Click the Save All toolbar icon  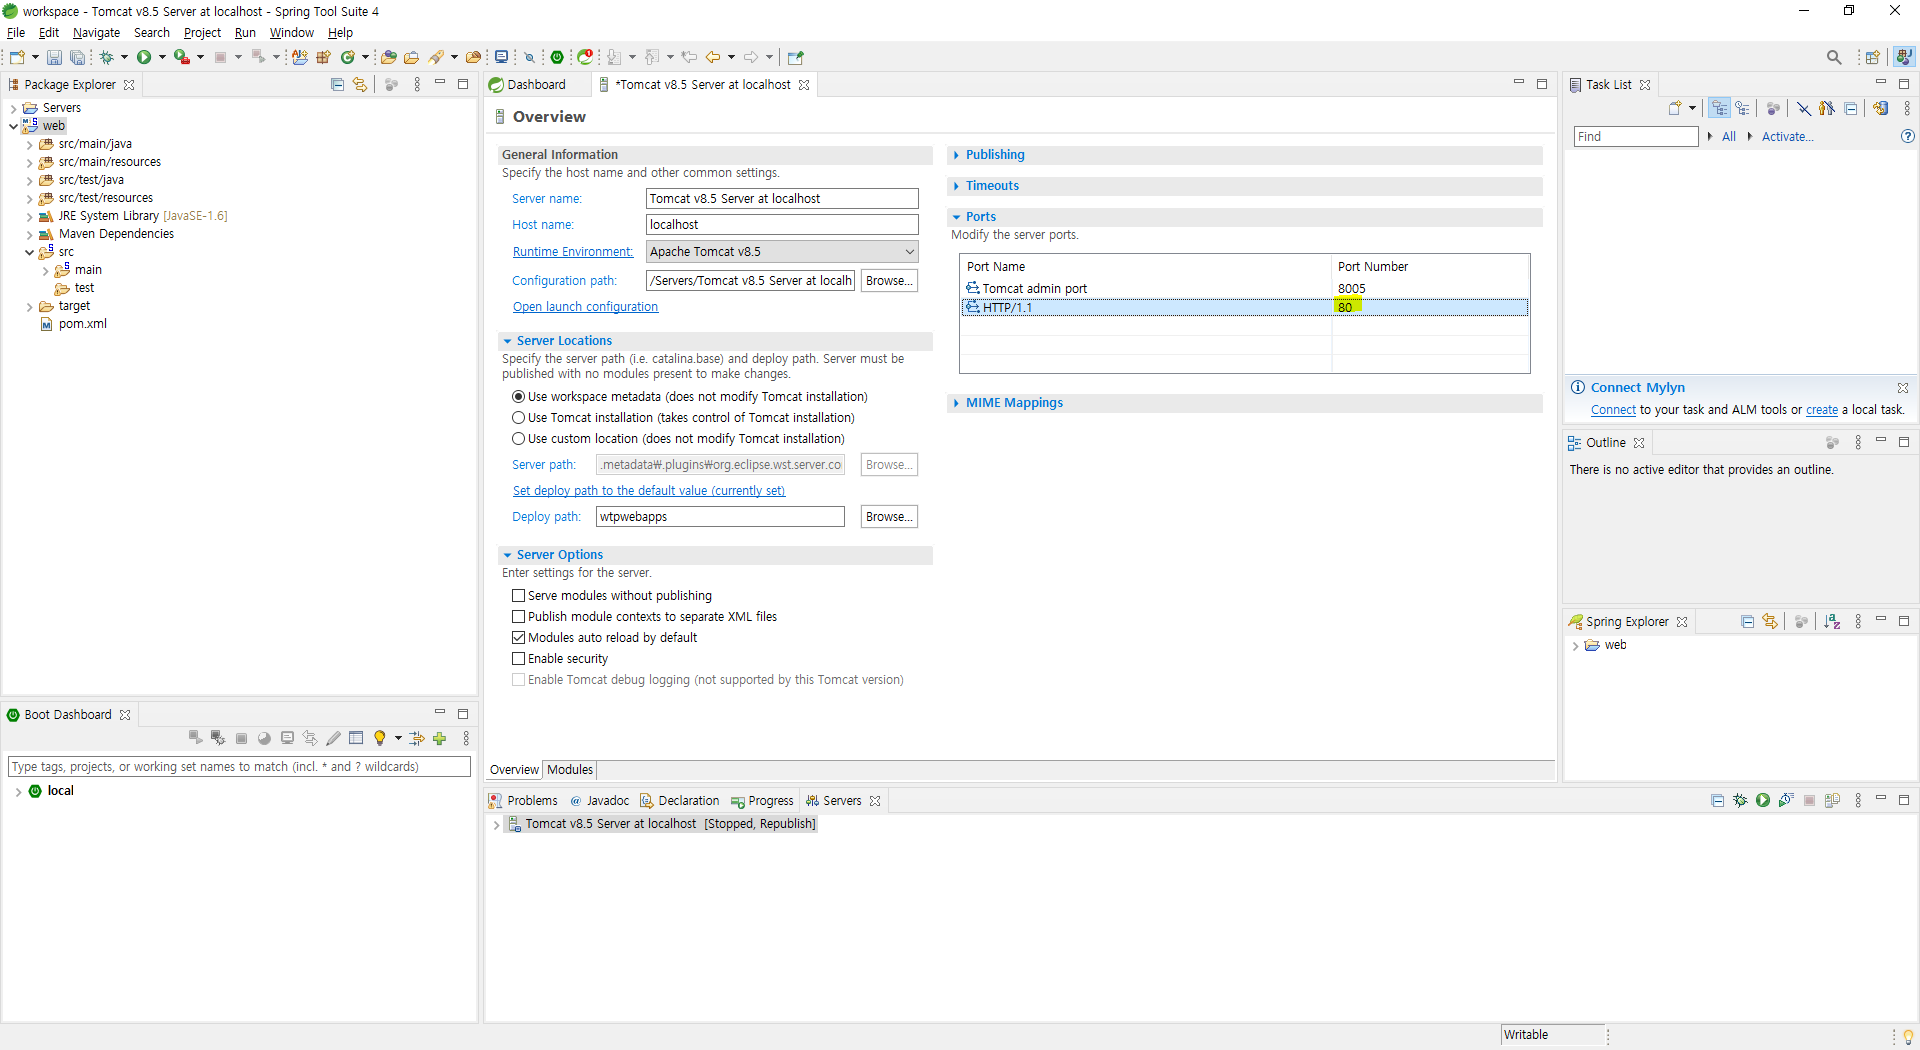tap(77, 58)
